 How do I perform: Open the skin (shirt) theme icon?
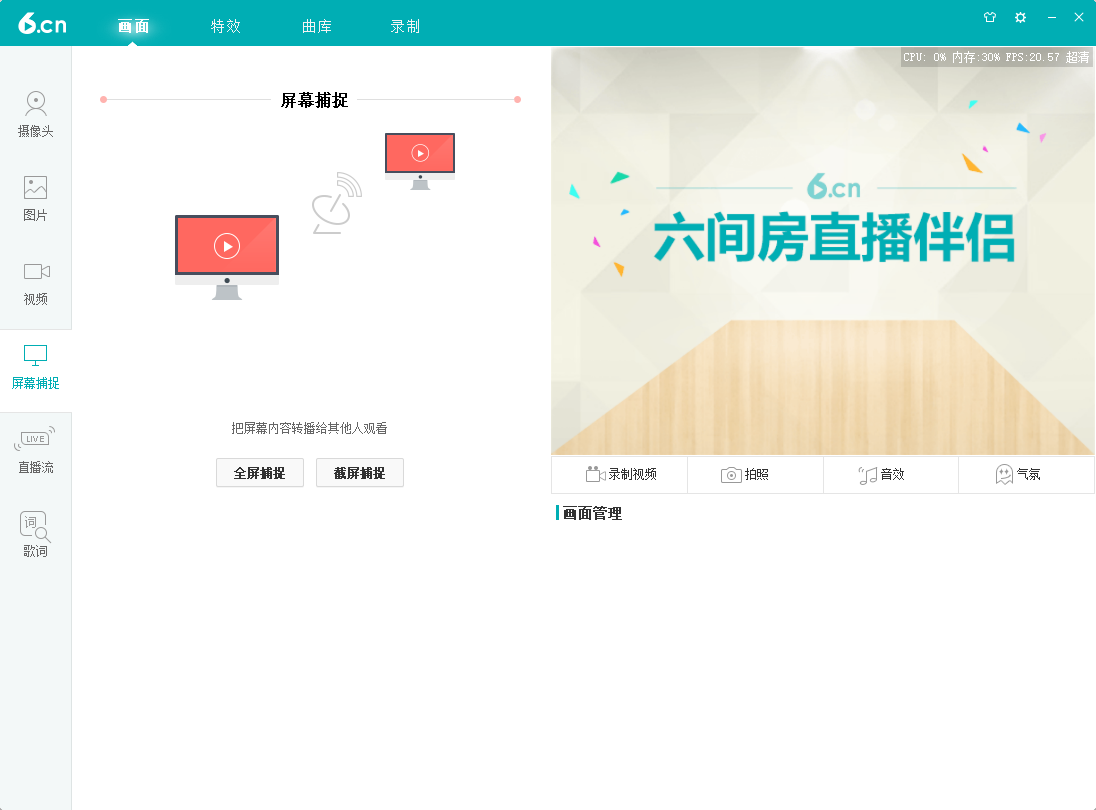(990, 17)
